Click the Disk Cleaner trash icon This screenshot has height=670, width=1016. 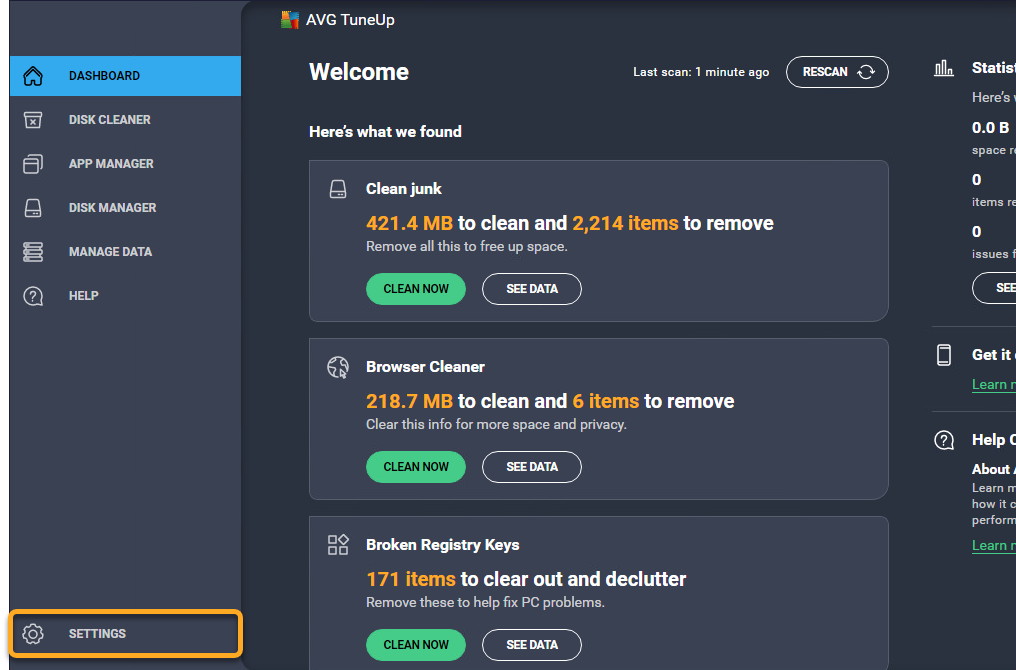[33, 120]
